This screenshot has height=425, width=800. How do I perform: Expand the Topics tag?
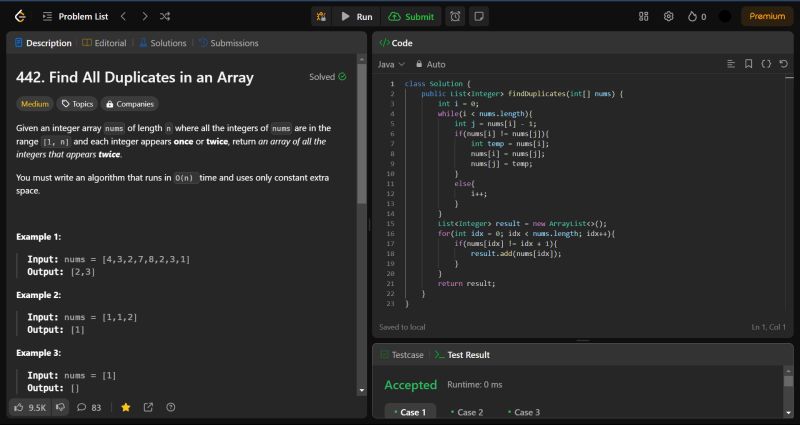[x=77, y=103]
